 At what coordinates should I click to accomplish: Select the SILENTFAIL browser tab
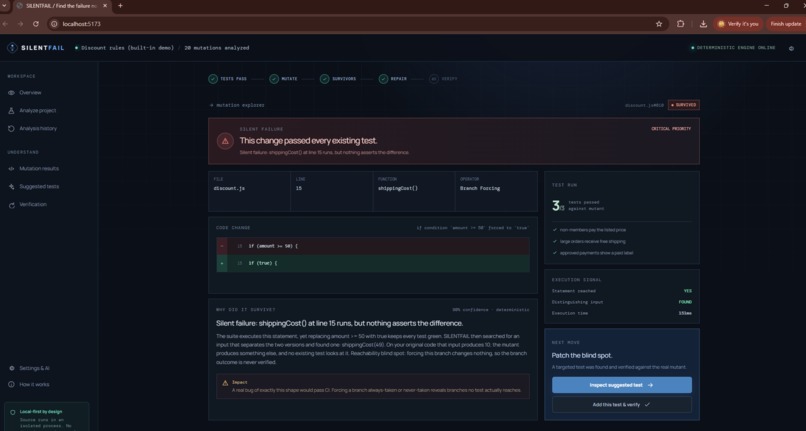pyautogui.click(x=61, y=6)
